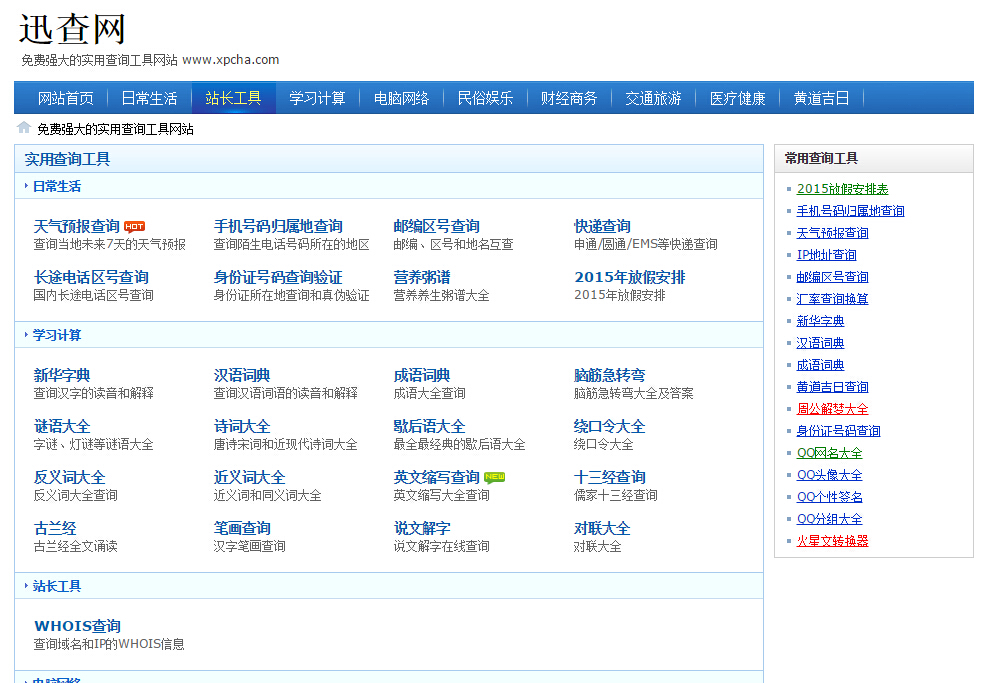Click sidebar link 手机号码归属地查询
This screenshot has width=985, height=683.
851,211
